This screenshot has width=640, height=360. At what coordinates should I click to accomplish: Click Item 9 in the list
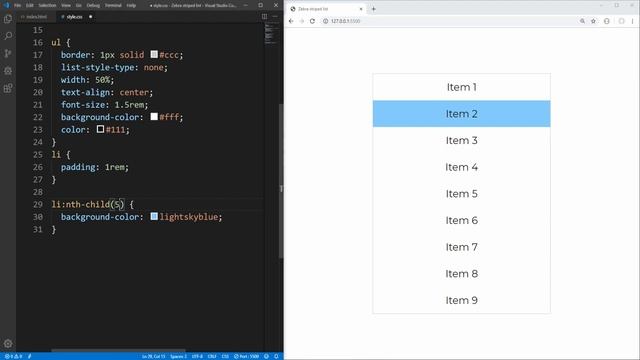pyautogui.click(x=462, y=300)
